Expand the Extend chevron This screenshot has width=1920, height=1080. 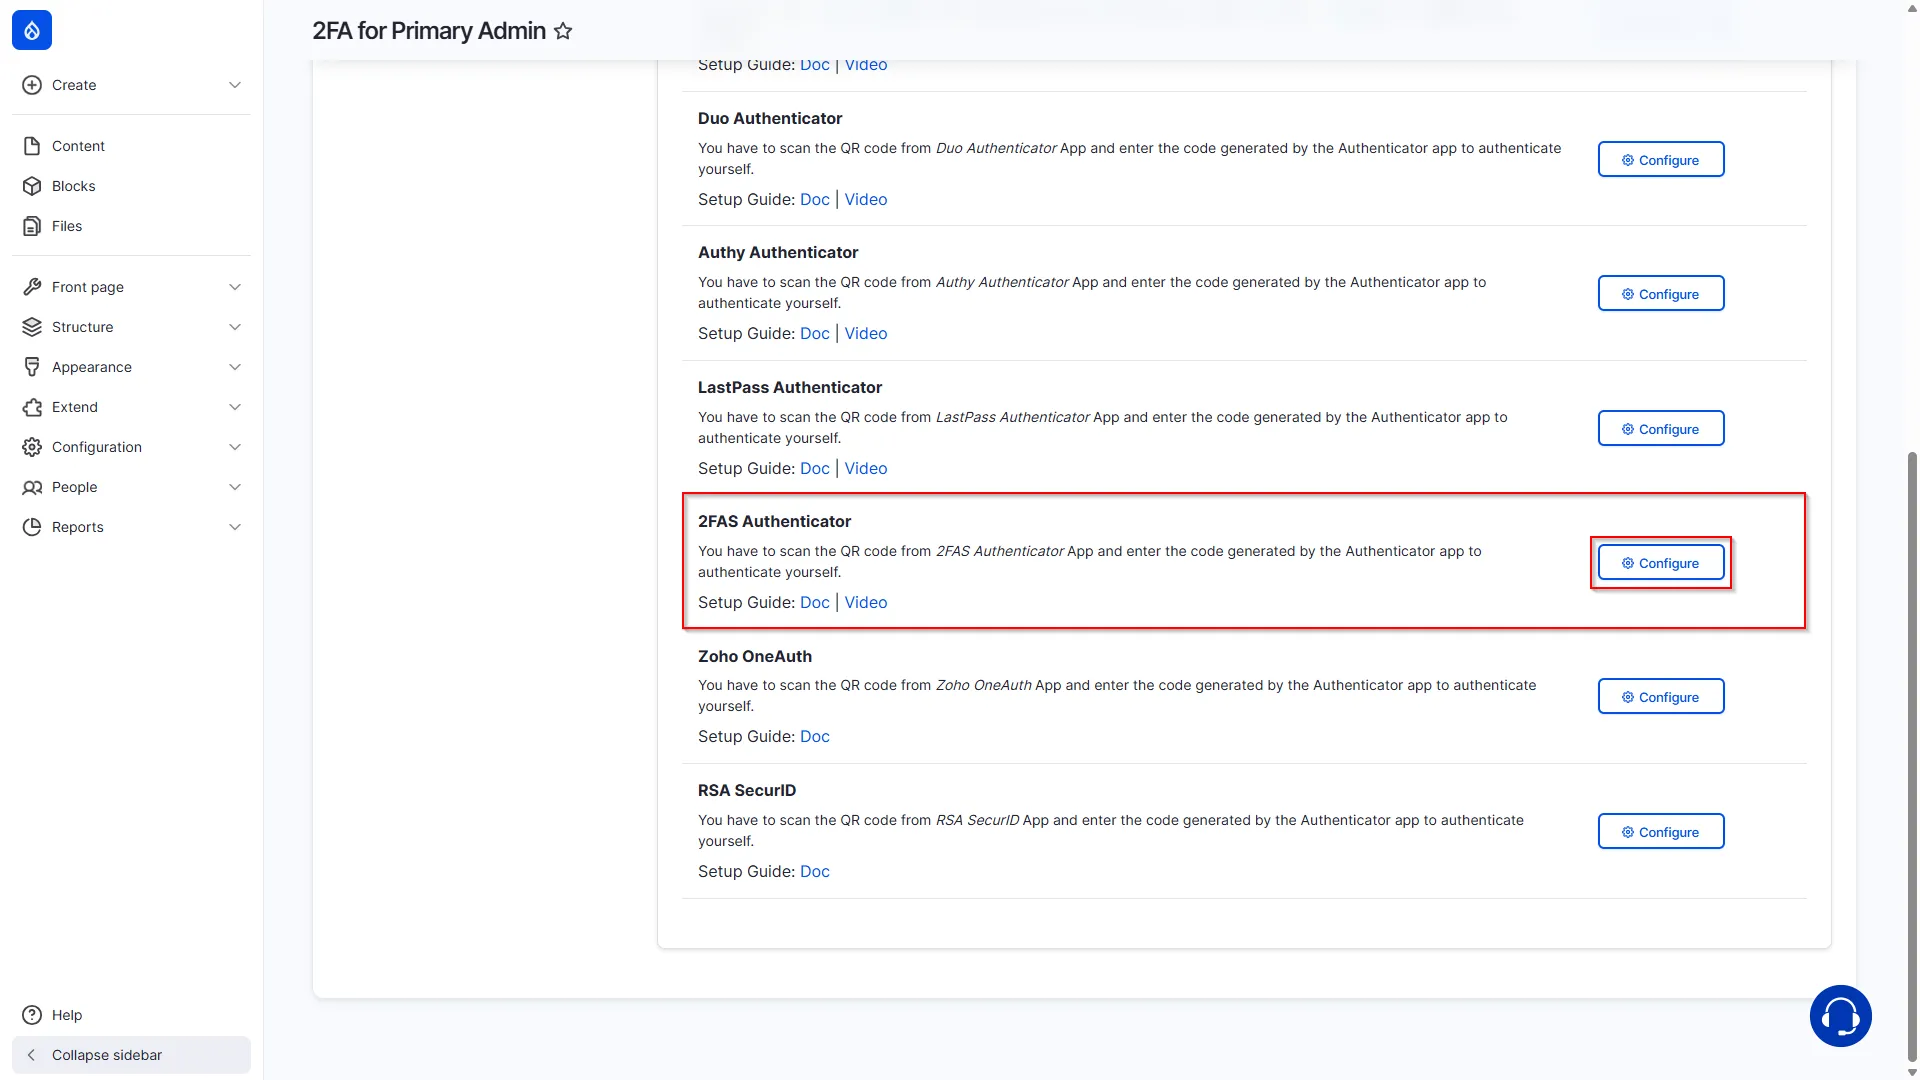(x=235, y=407)
